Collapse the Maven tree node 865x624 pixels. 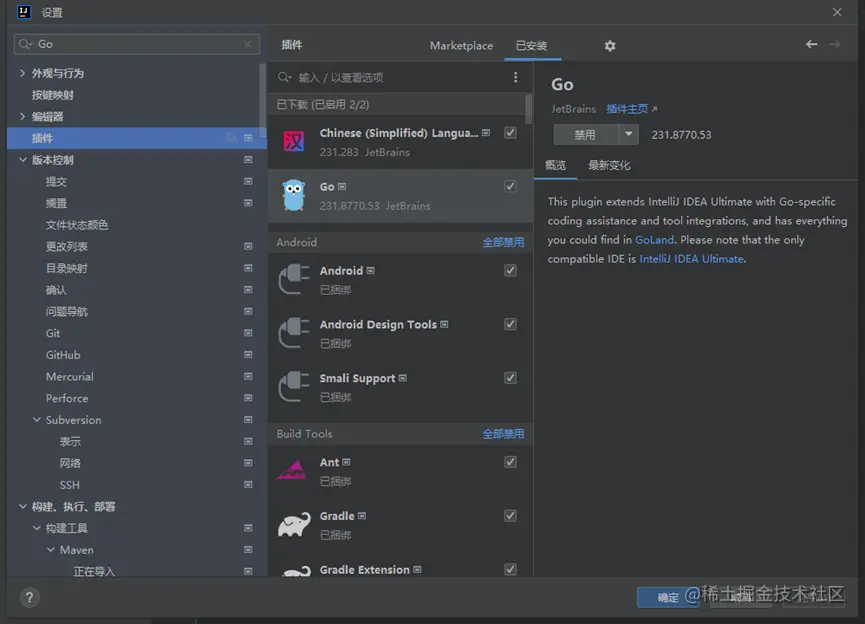coord(50,550)
